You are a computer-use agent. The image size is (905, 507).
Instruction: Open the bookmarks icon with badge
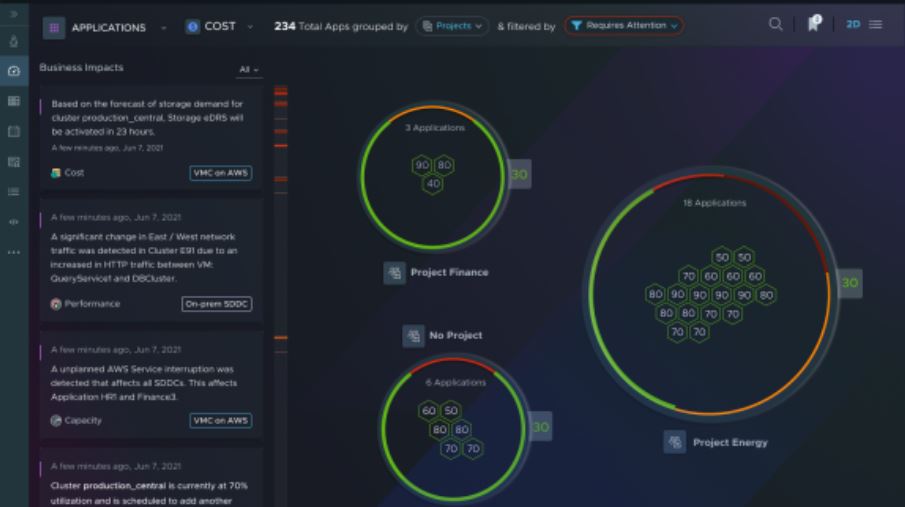(x=813, y=23)
